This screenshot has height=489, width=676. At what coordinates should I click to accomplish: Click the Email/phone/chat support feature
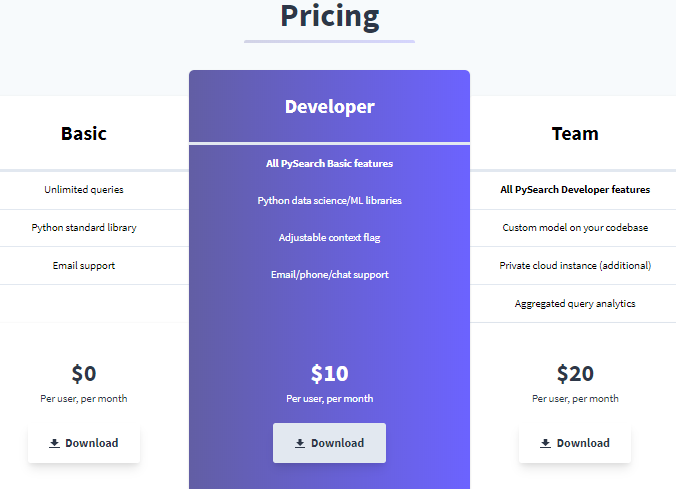click(x=329, y=275)
